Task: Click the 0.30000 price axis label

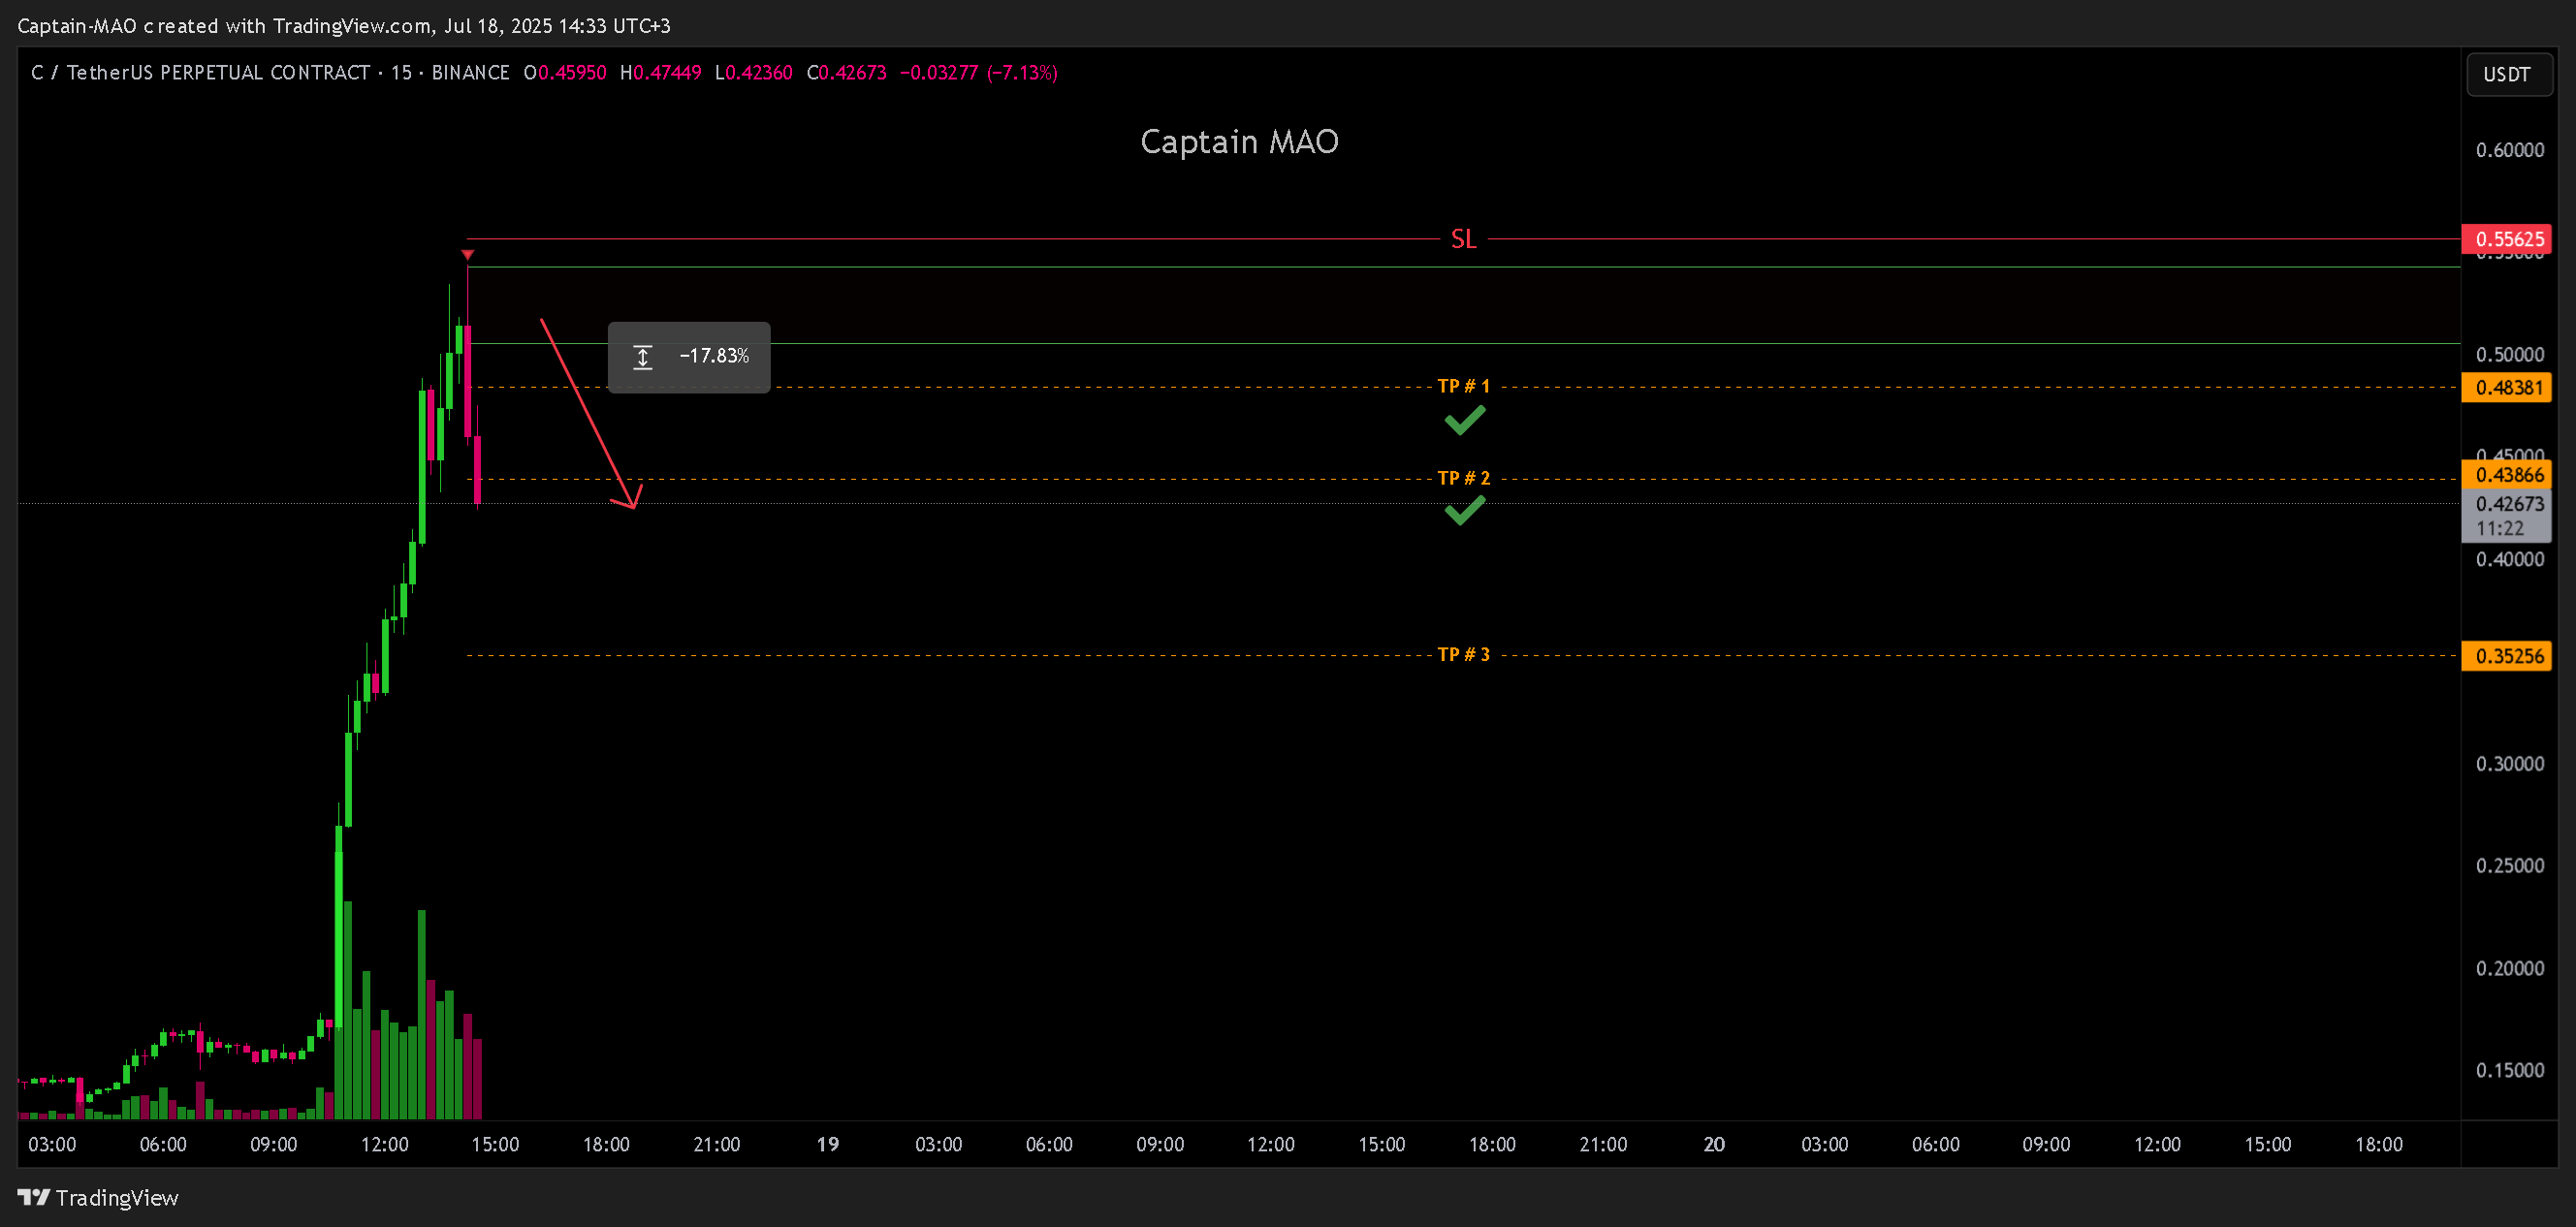Action: tap(2510, 764)
